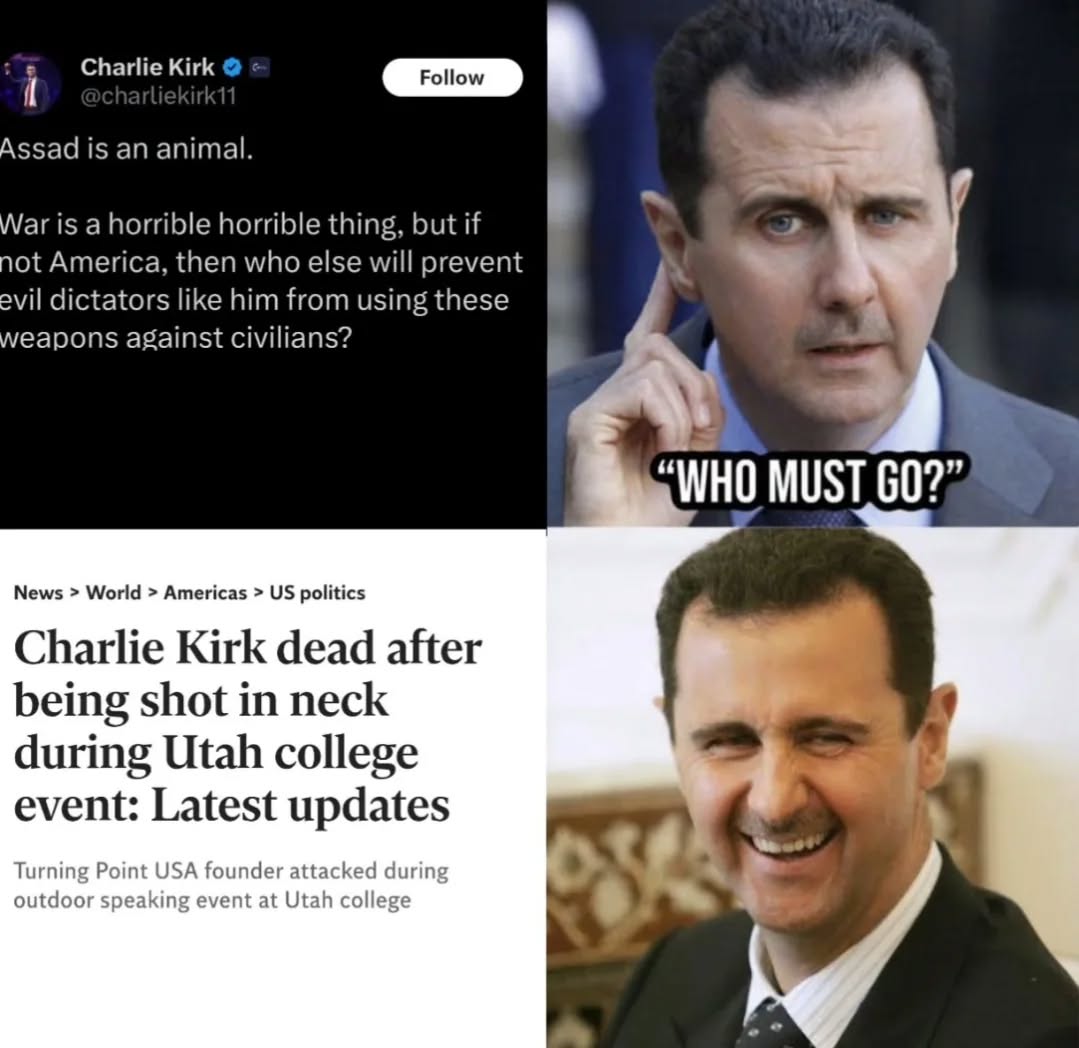Go to the News breadcrumb
1079x1048 pixels.
click(x=39, y=592)
